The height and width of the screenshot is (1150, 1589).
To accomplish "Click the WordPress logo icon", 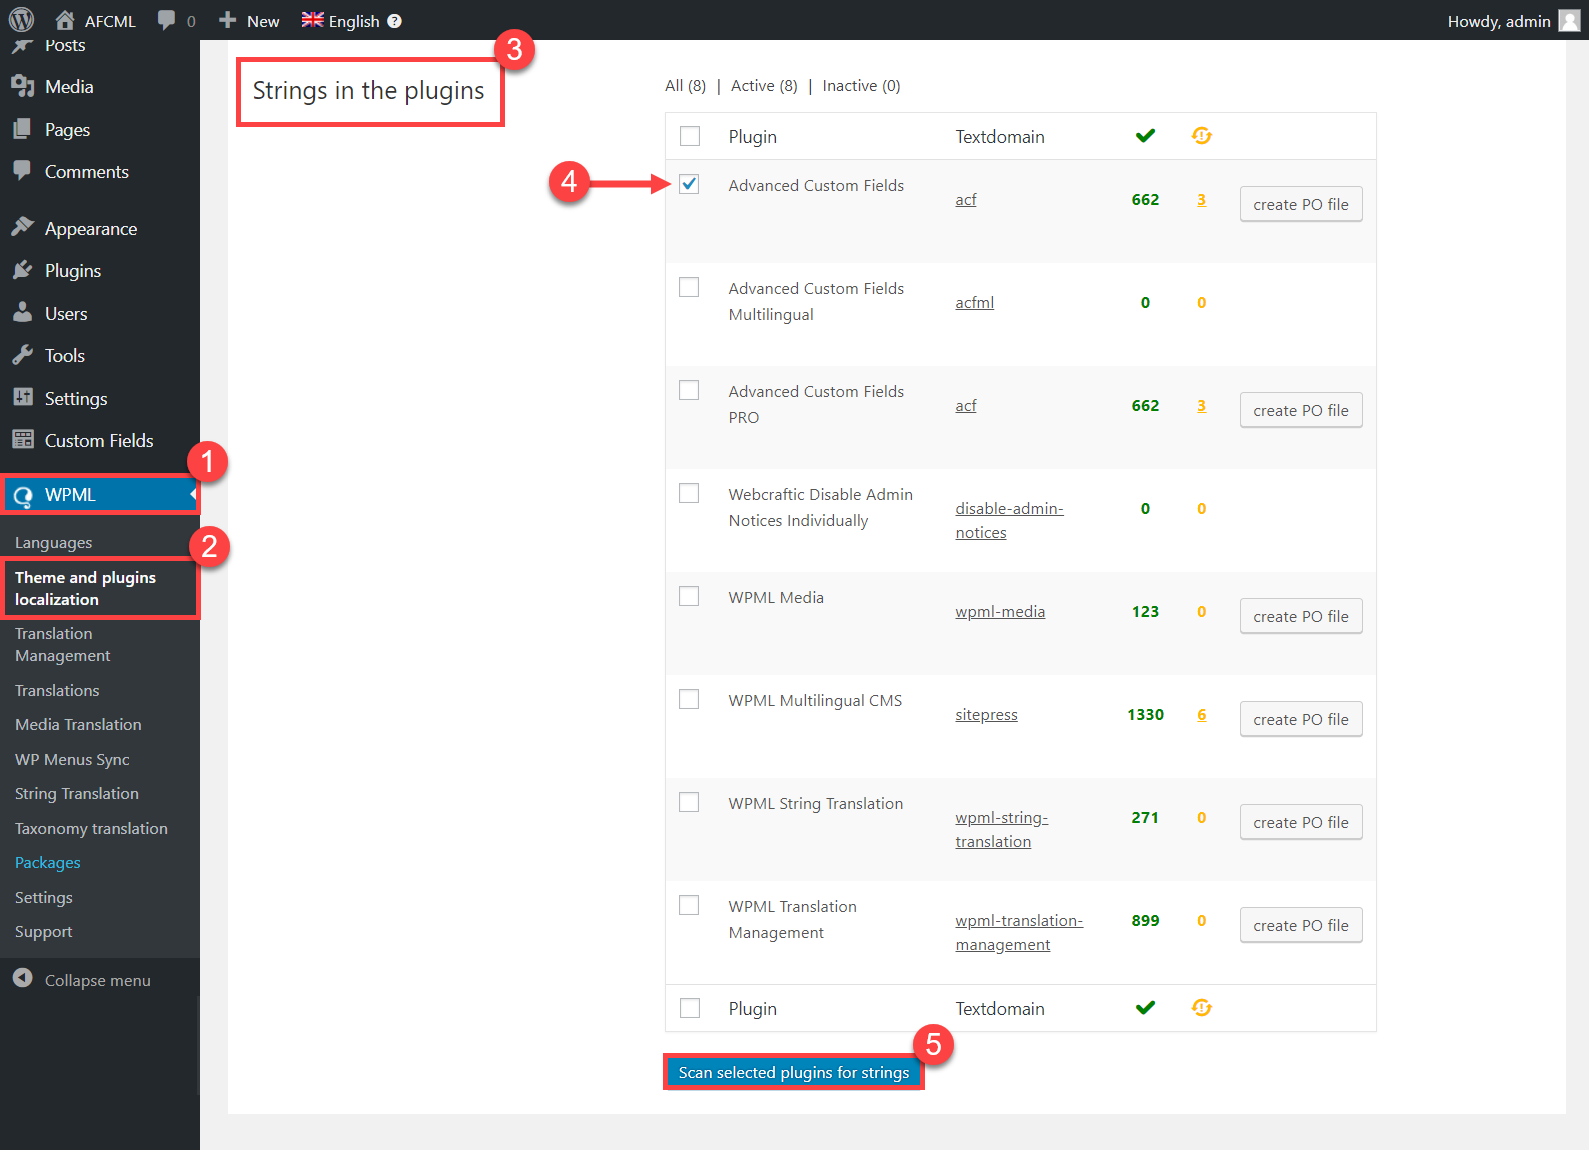I will (x=21, y=20).
